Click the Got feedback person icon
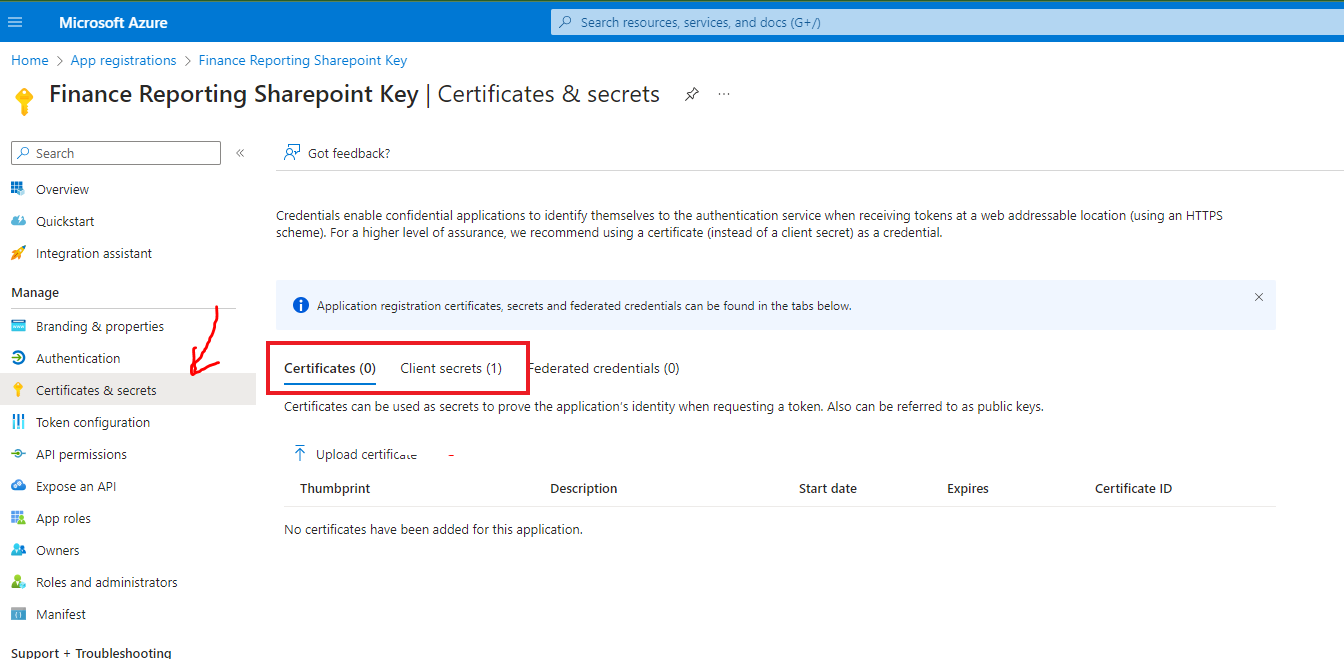 [292, 153]
